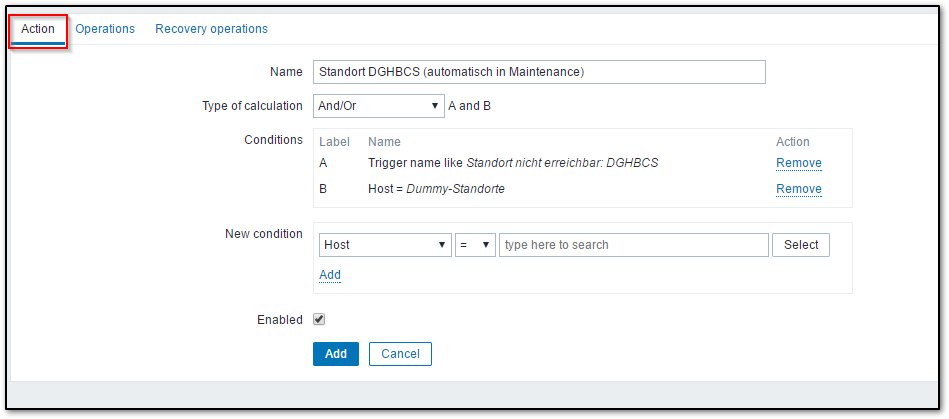Image resolution: width=949 pixels, height=419 pixels.
Task: Expand the new condition Host type dropdown
Action: click(x=385, y=245)
